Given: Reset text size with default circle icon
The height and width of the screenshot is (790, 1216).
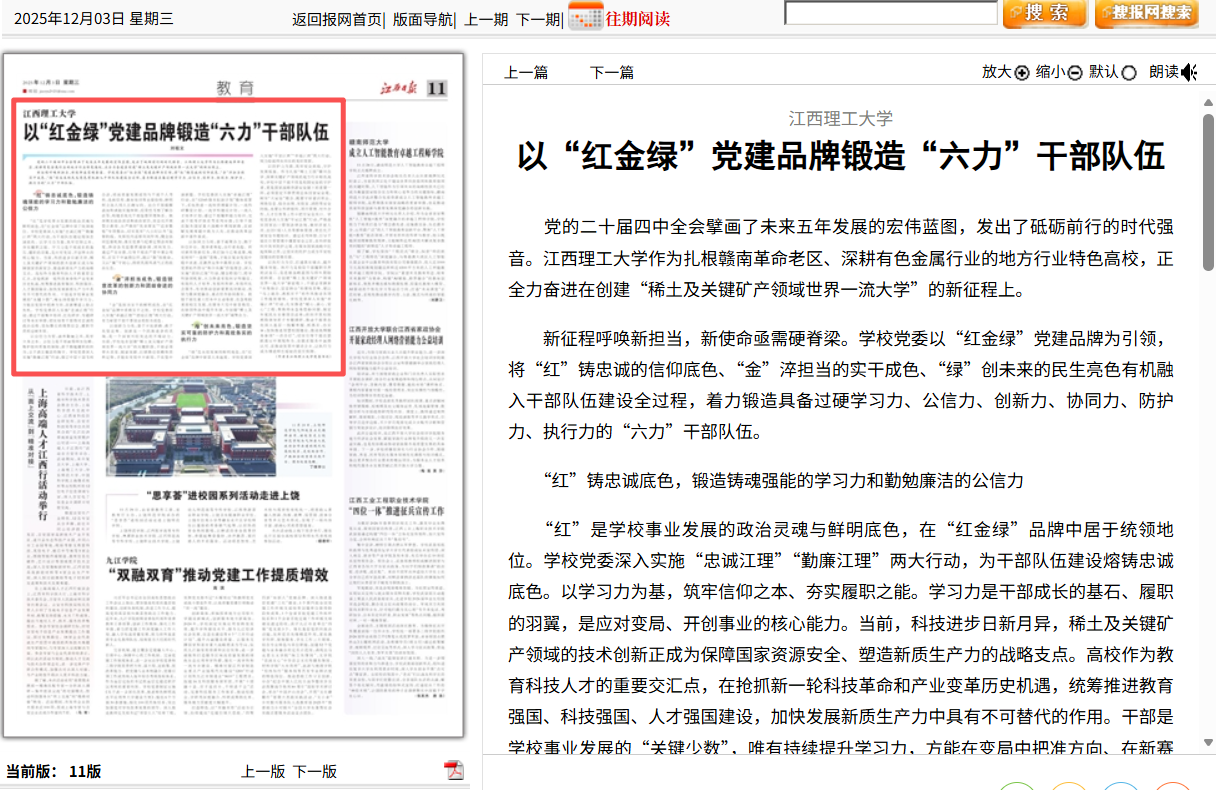Looking at the screenshot, I should coord(1129,72).
